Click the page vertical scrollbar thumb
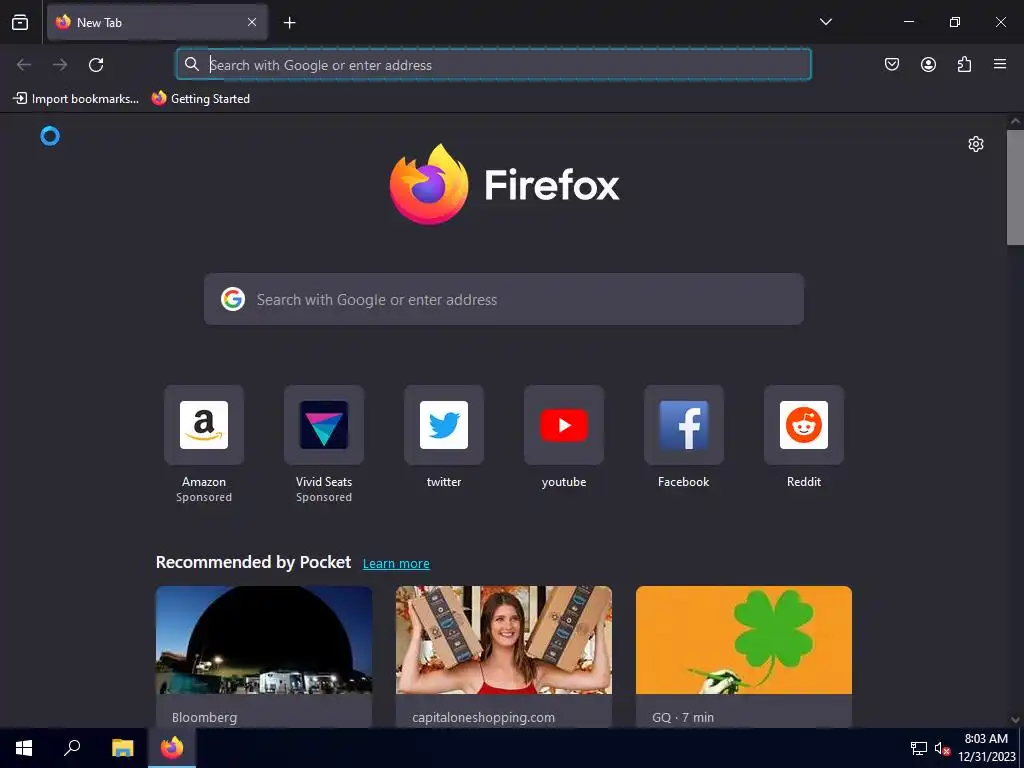This screenshot has width=1024, height=768. pos(1015,187)
